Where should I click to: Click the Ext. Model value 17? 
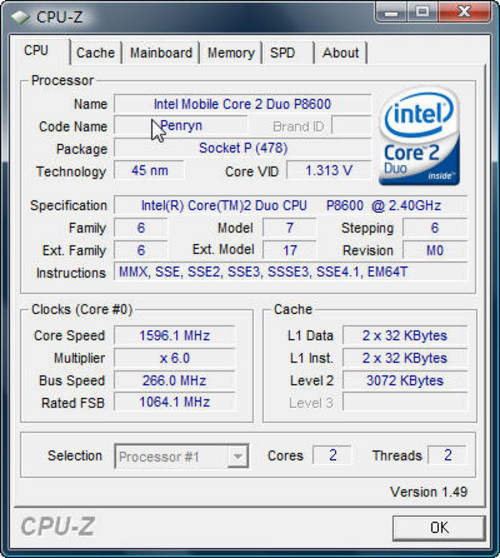pyautogui.click(x=290, y=251)
